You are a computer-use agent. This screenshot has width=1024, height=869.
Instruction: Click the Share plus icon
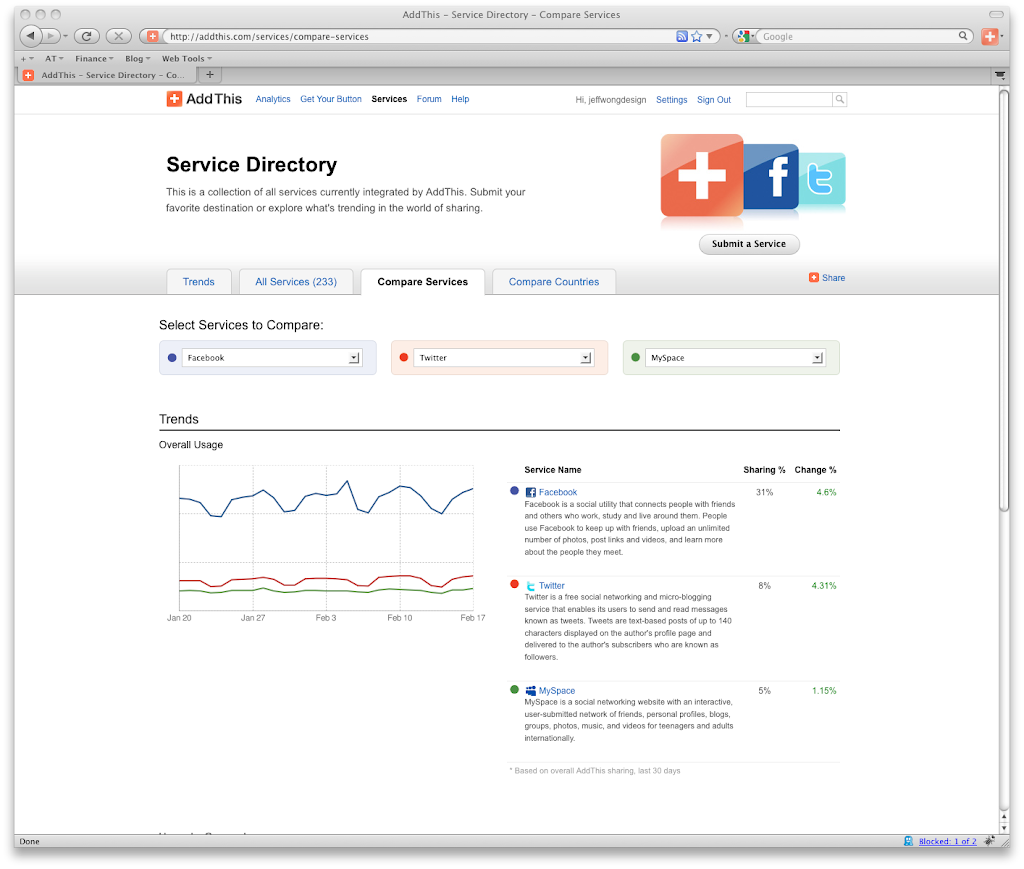[814, 277]
